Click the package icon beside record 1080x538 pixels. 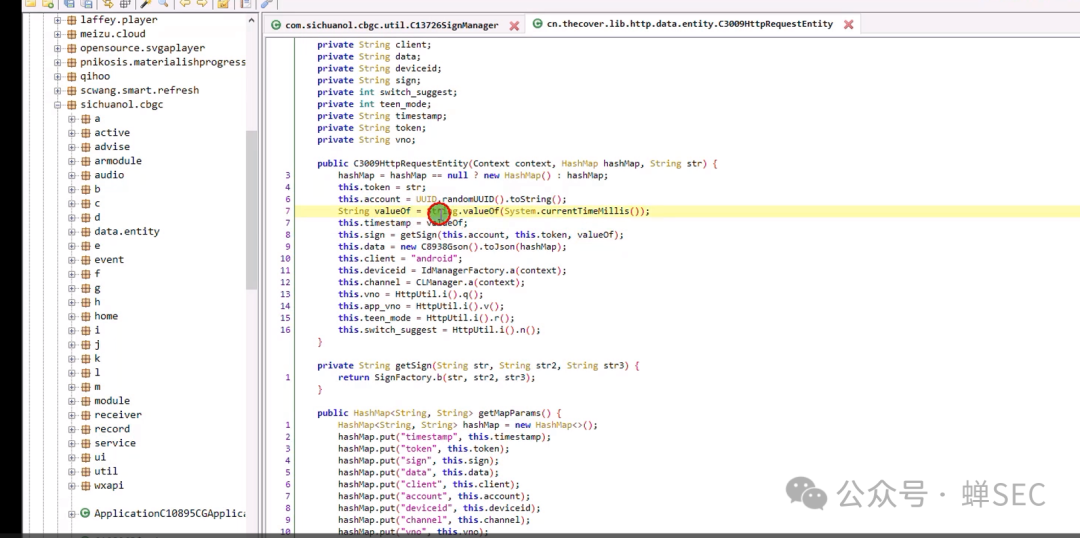pos(85,429)
